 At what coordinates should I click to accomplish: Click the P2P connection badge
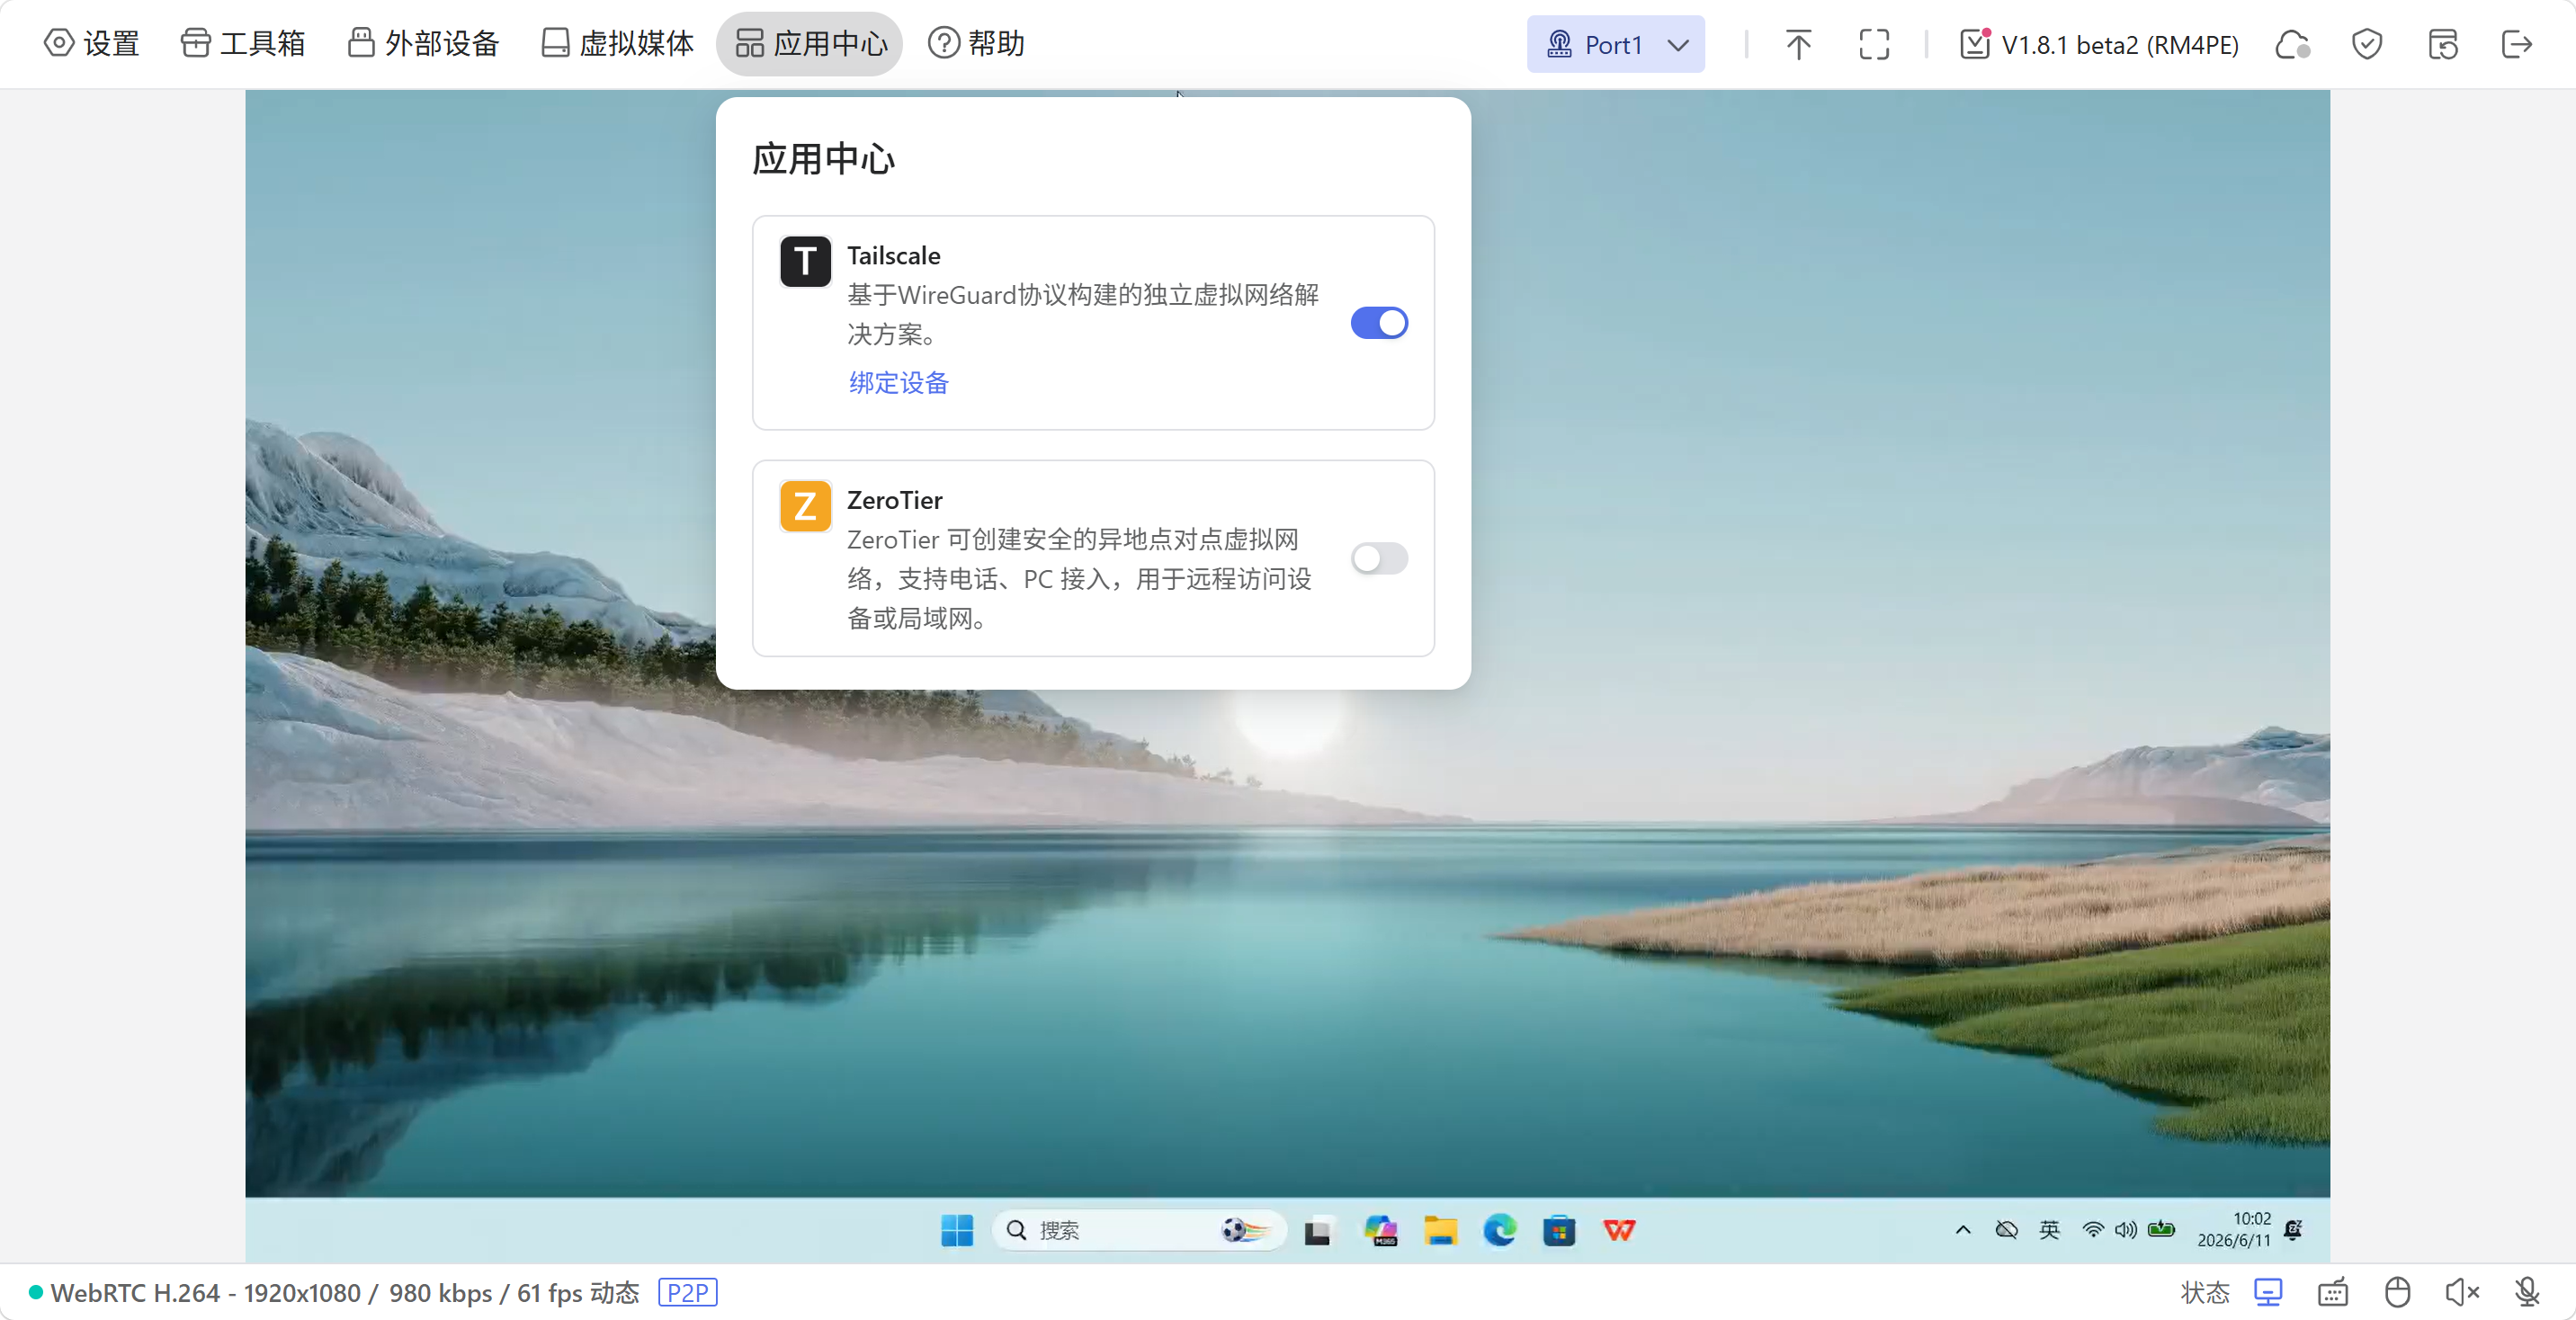[687, 1292]
